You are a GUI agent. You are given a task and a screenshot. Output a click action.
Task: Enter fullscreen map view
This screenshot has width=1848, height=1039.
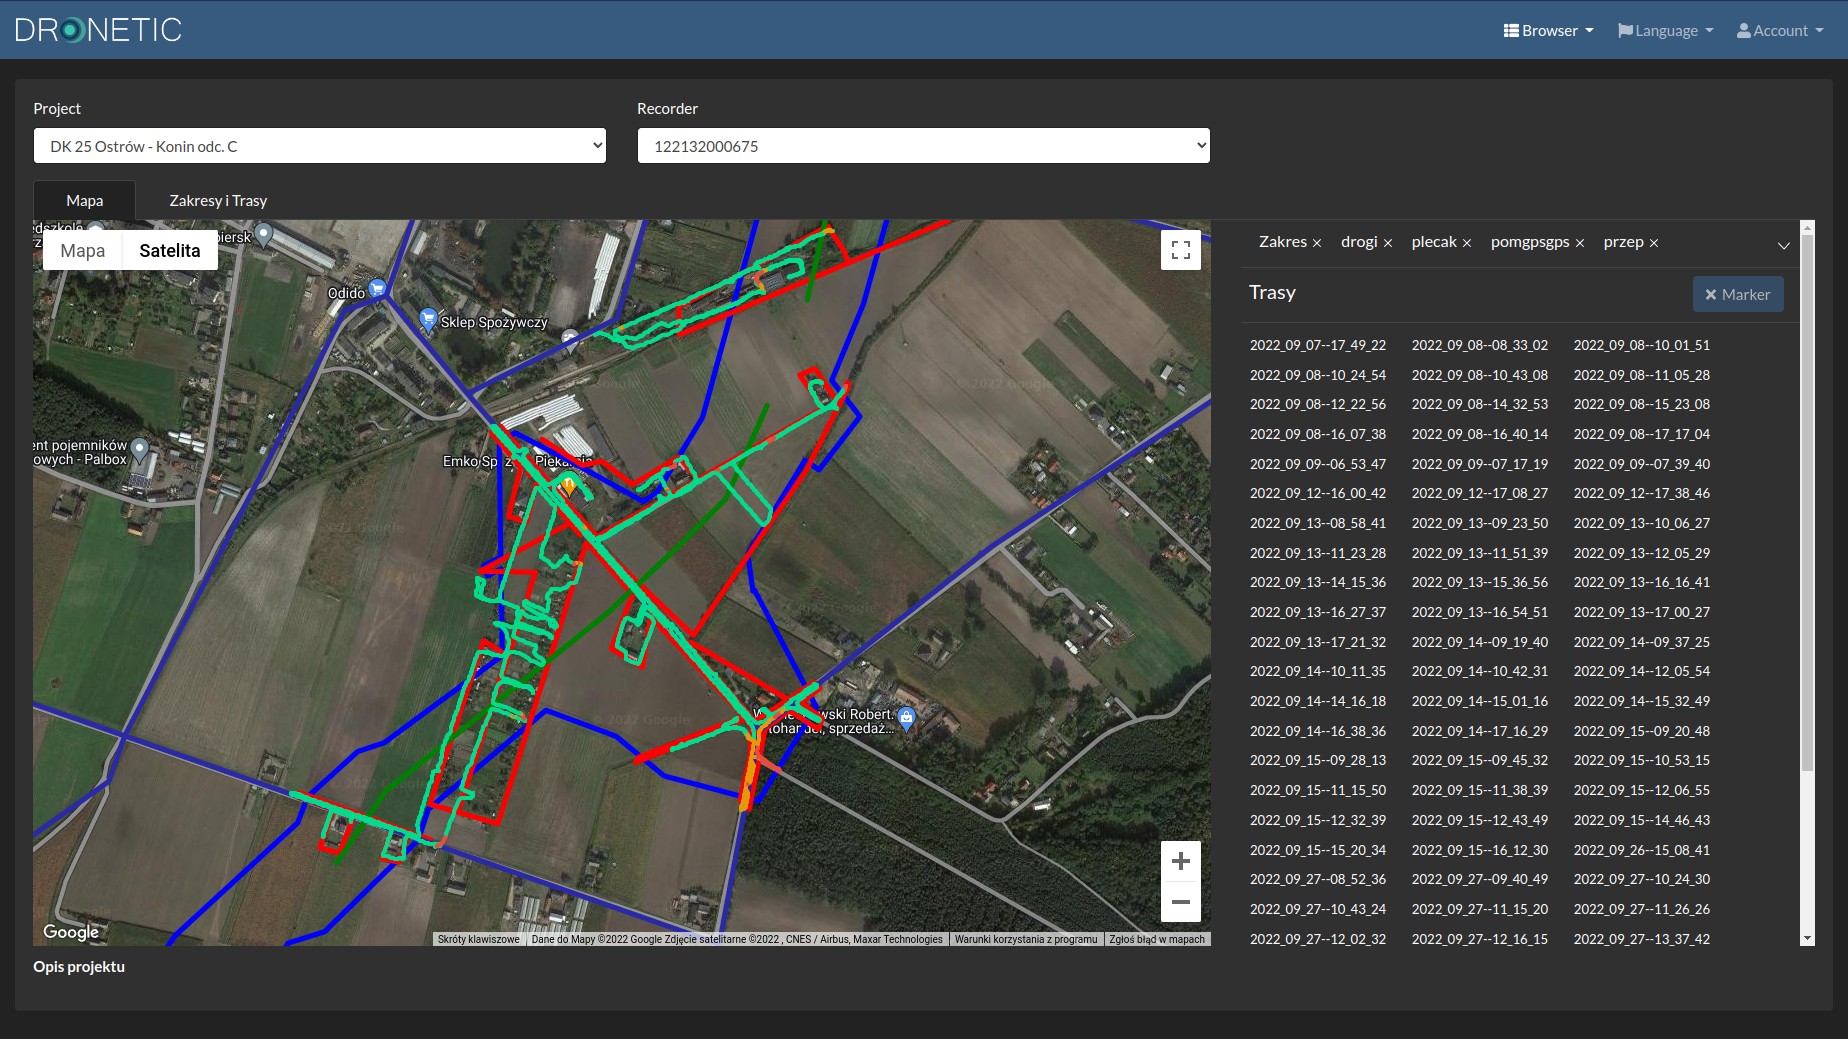tap(1180, 250)
